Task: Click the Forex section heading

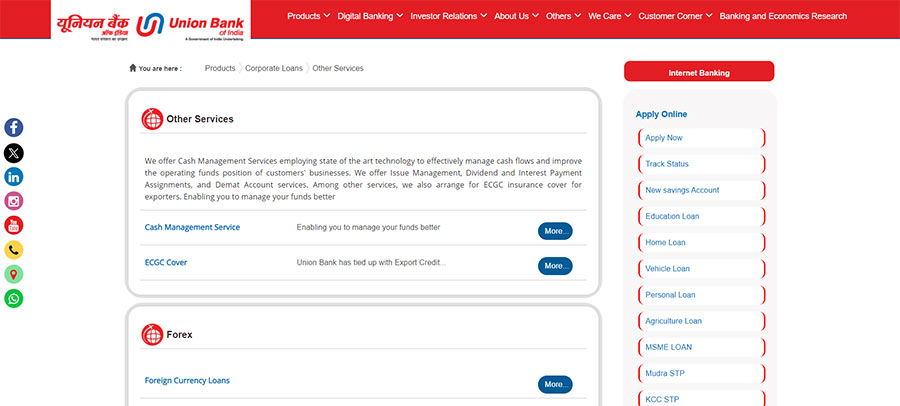Action: click(x=179, y=334)
